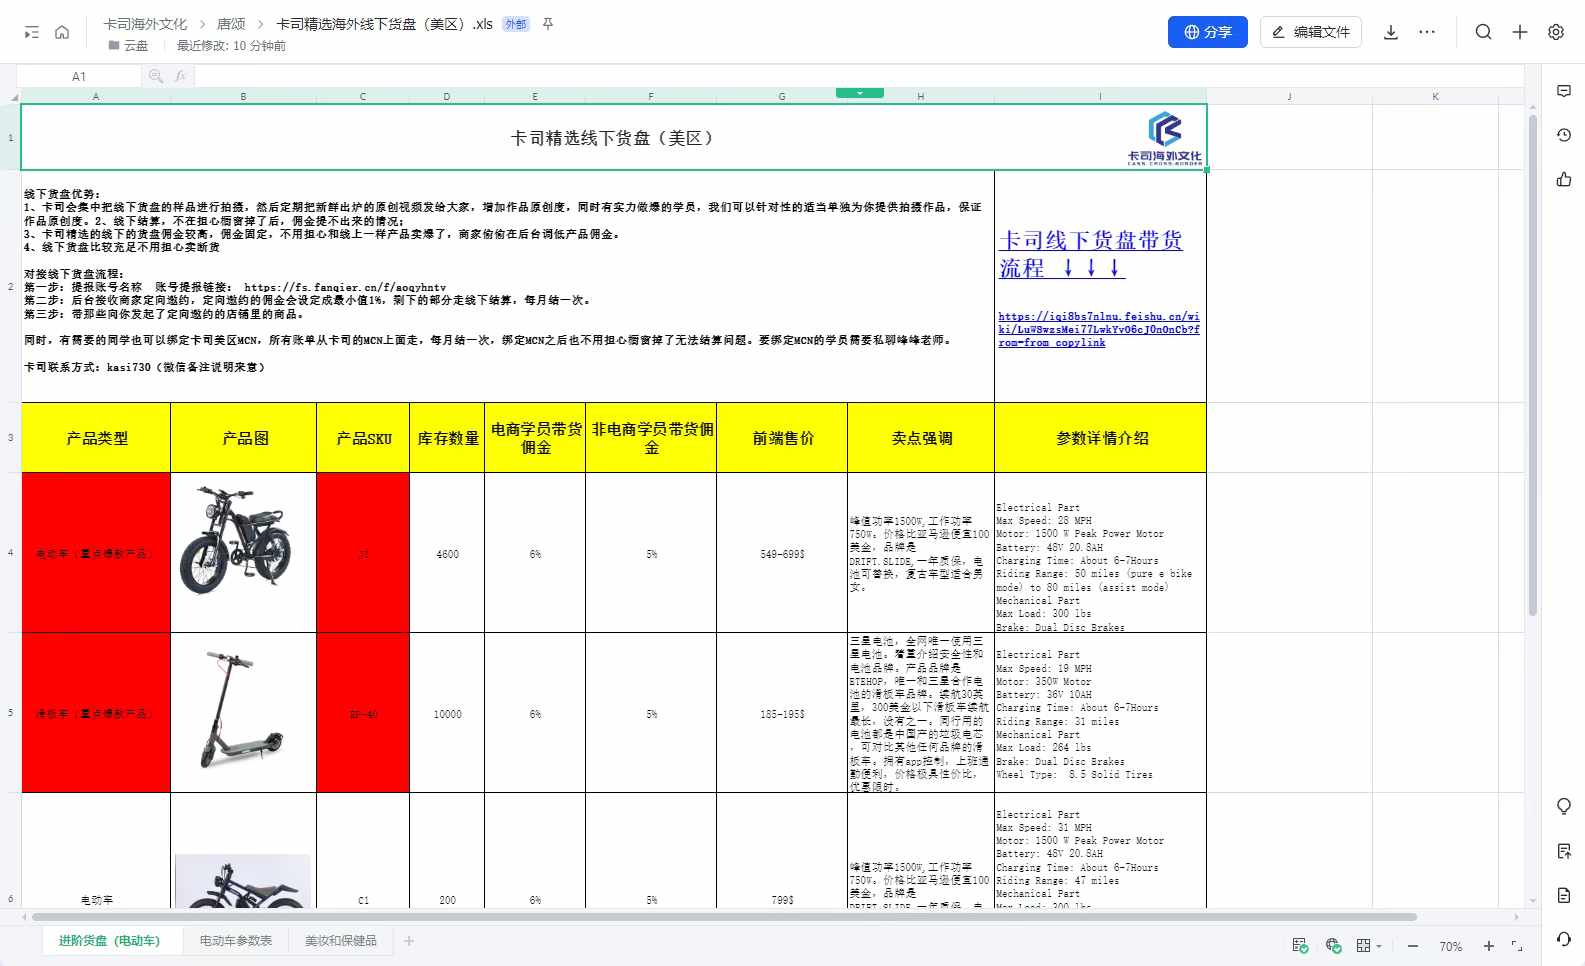The height and width of the screenshot is (966, 1585).
Task: Open the 卡司海外文化 breadcrumb
Action: point(145,24)
